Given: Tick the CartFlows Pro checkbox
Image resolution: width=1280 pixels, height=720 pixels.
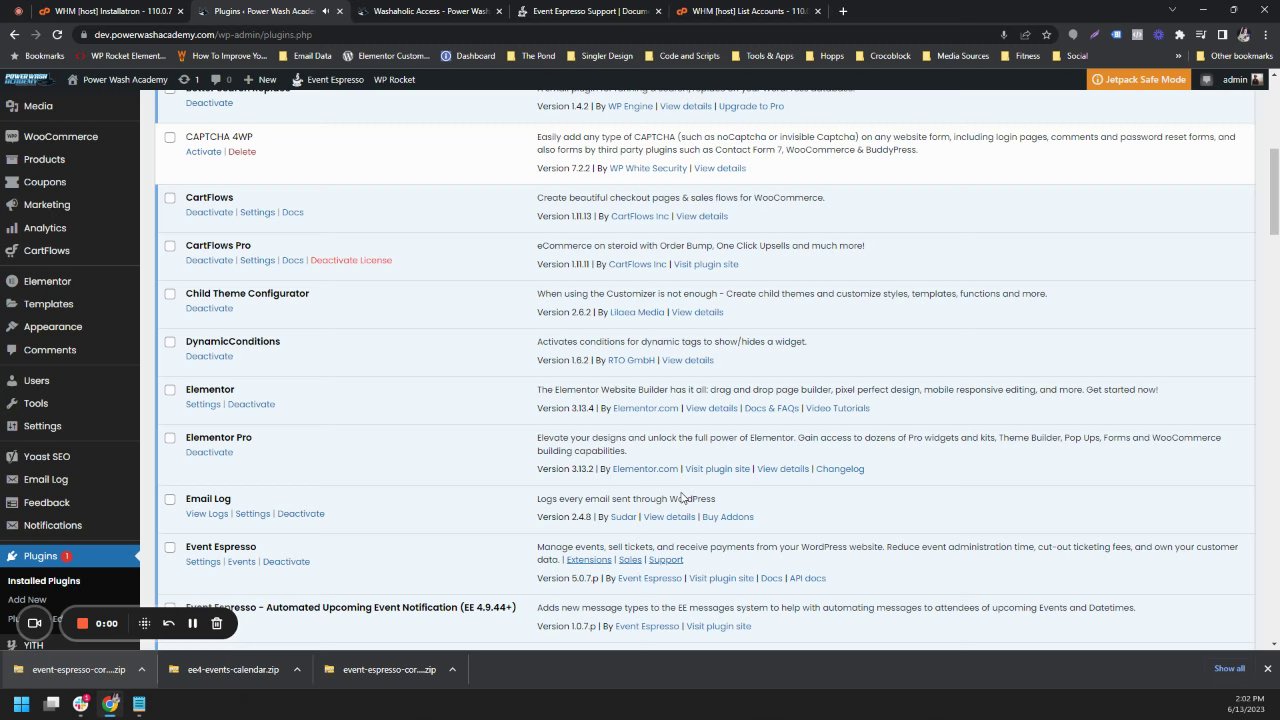Looking at the screenshot, I should point(170,246).
